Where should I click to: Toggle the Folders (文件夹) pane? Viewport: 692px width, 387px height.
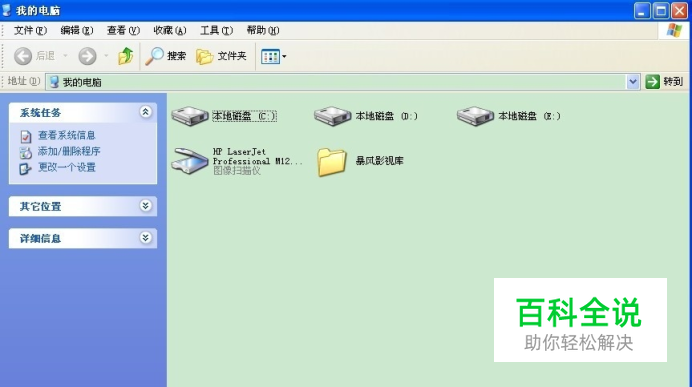click(221, 56)
